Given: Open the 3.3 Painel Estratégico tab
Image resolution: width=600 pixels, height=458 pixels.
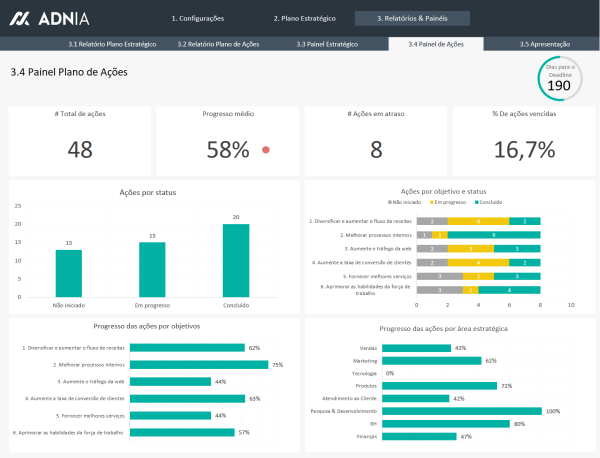Looking at the screenshot, I should 327,45.
